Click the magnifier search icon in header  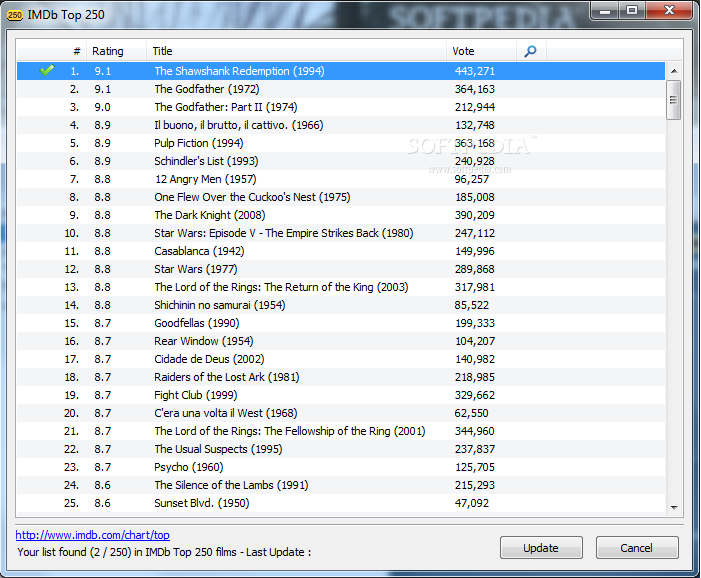(530, 51)
